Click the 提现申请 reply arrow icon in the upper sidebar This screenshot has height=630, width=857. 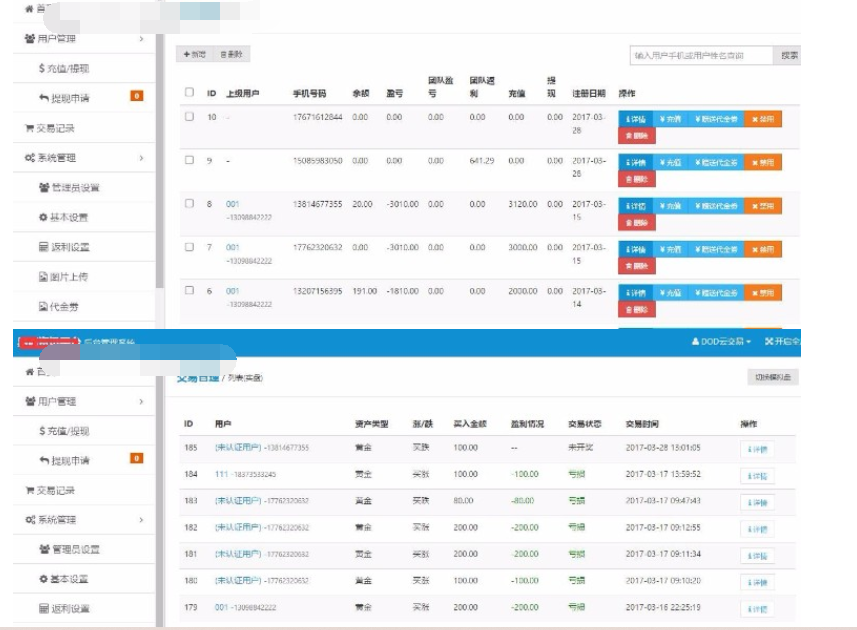pyautogui.click(x=44, y=98)
